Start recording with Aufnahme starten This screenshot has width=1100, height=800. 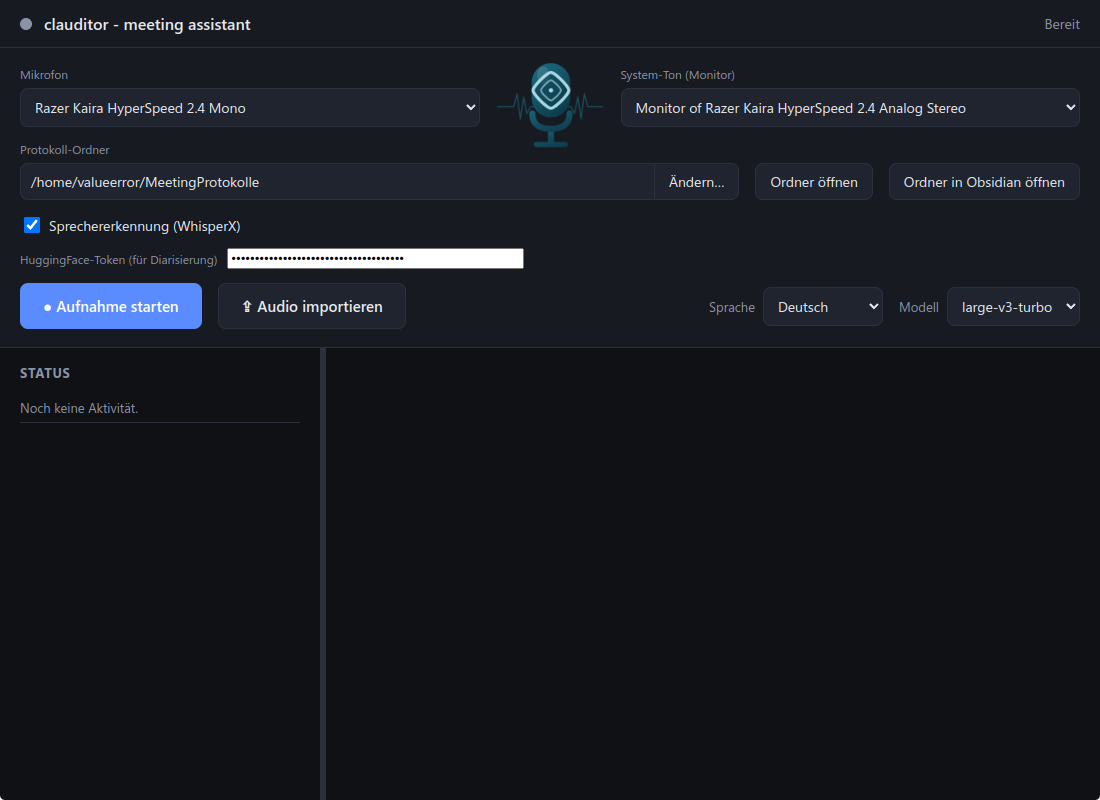(111, 306)
